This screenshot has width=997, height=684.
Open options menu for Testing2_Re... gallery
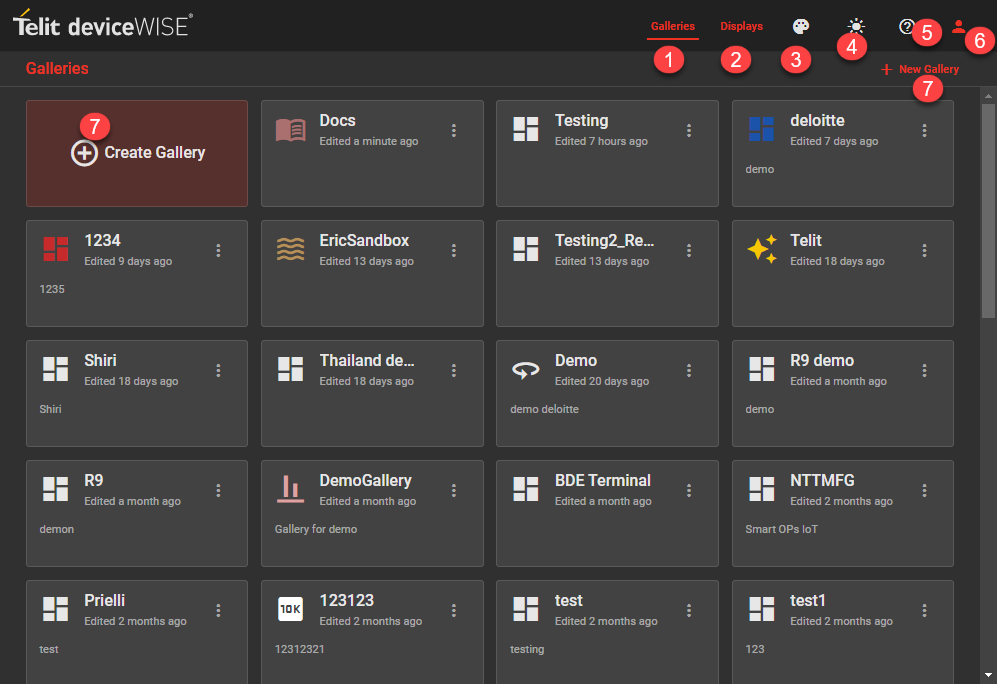689,250
